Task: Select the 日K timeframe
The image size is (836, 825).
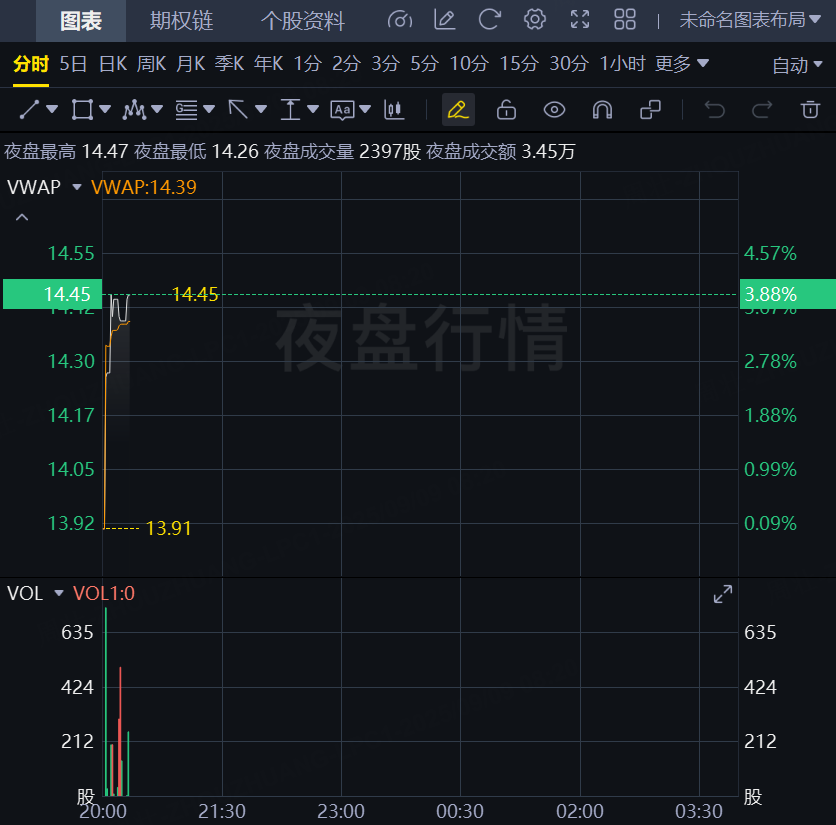Action: (x=112, y=64)
